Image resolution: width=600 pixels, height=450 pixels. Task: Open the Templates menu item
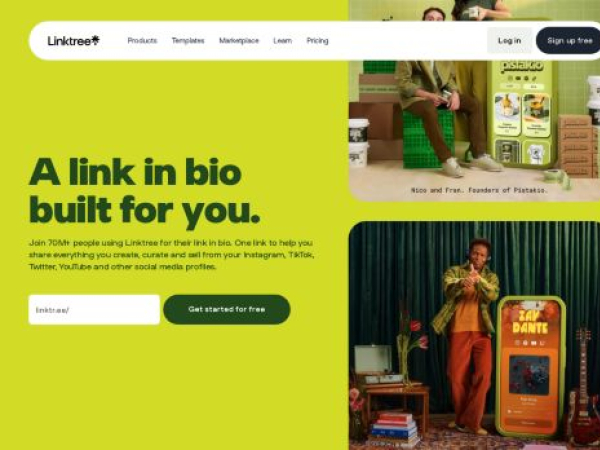click(x=188, y=41)
